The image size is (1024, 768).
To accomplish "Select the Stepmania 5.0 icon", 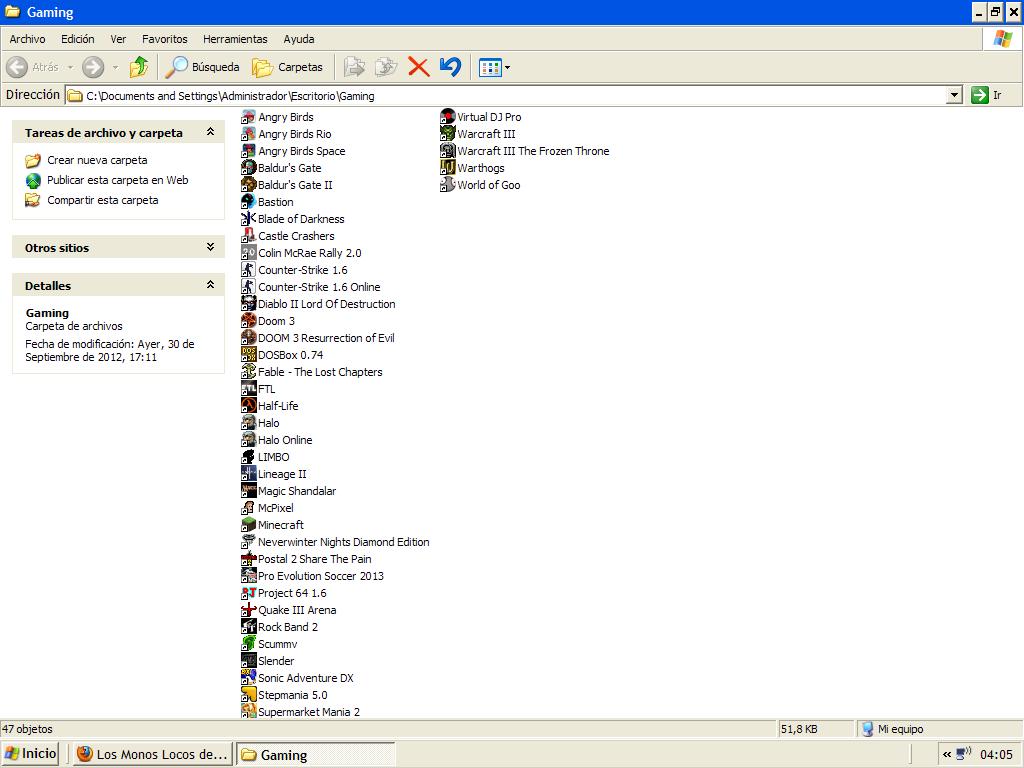I will (x=248, y=695).
